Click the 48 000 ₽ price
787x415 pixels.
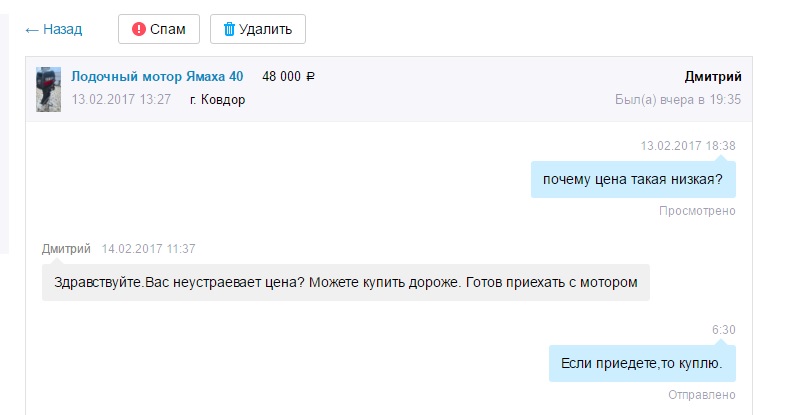pos(288,76)
